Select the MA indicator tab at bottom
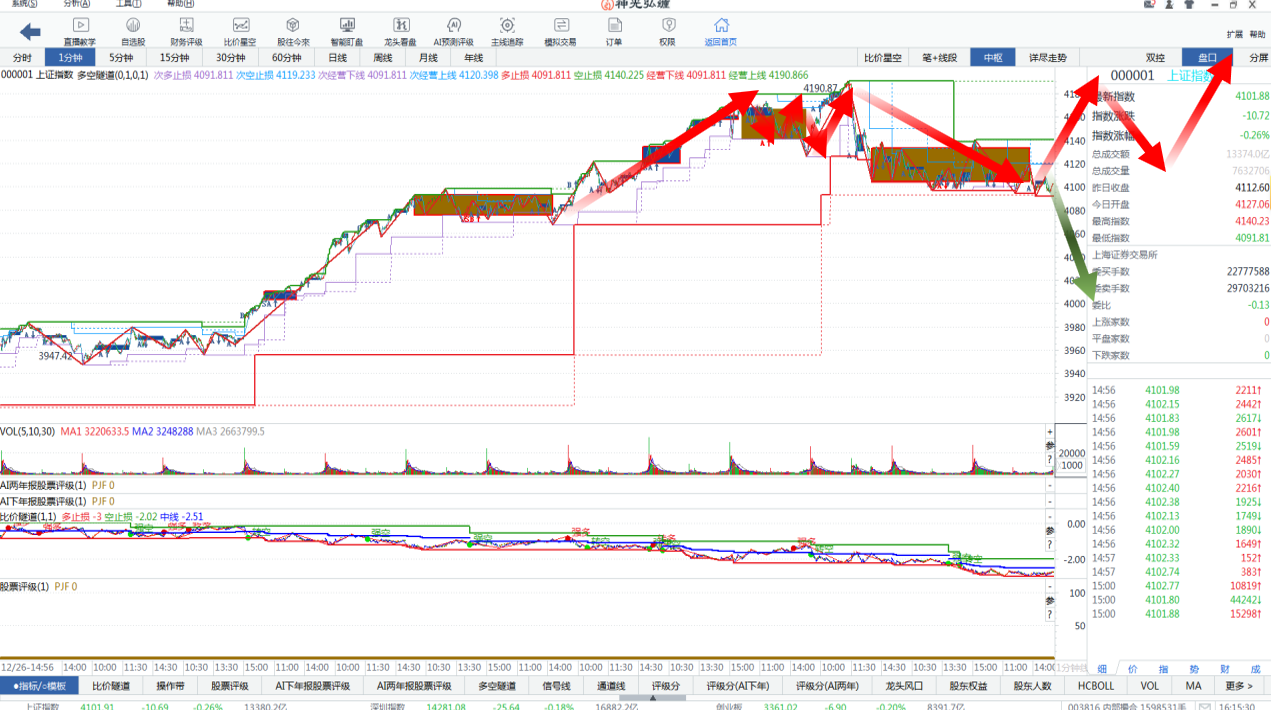The image size is (1271, 710). (1194, 686)
